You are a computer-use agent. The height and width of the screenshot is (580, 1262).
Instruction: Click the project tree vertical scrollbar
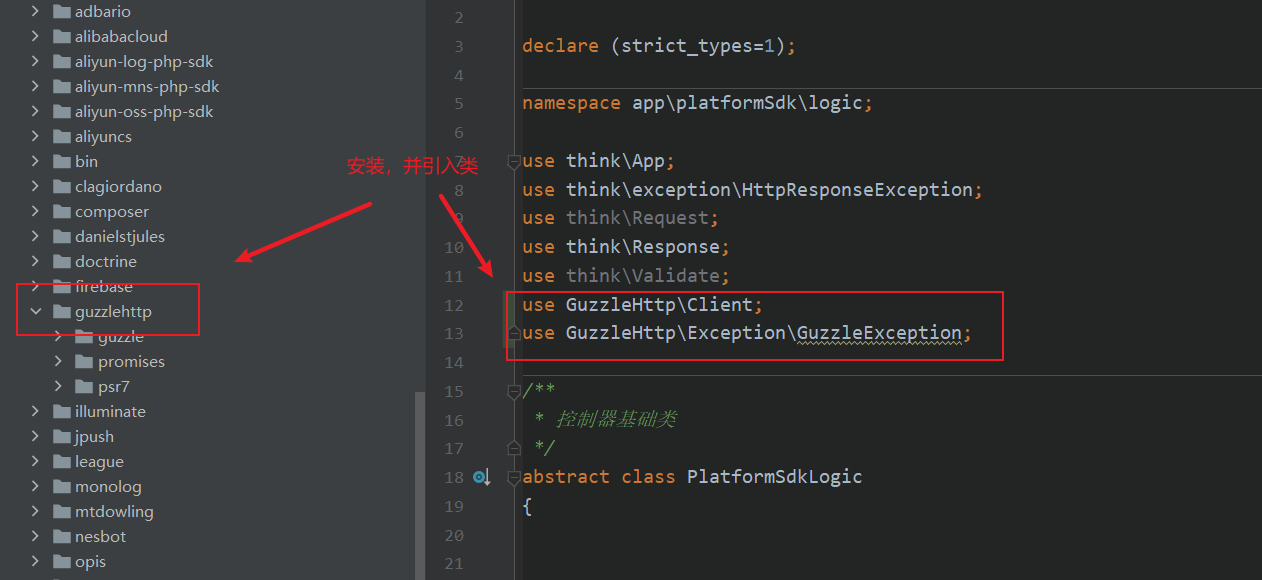[x=420, y=485]
